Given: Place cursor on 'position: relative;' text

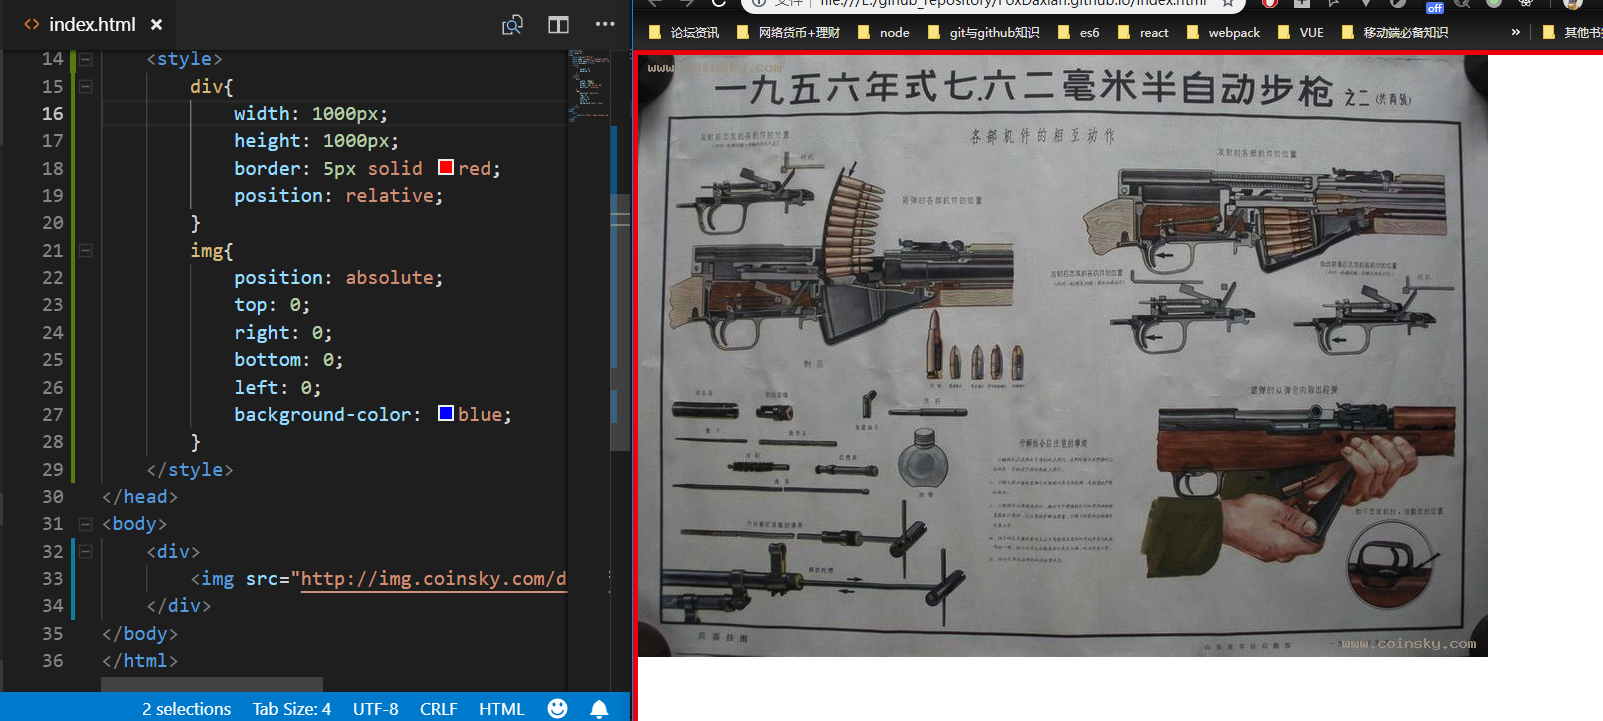Looking at the screenshot, I should (338, 196).
